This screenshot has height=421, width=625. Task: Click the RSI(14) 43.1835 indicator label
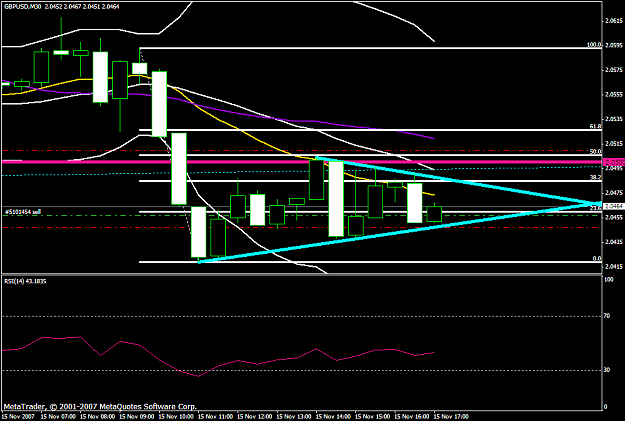pos(25,281)
